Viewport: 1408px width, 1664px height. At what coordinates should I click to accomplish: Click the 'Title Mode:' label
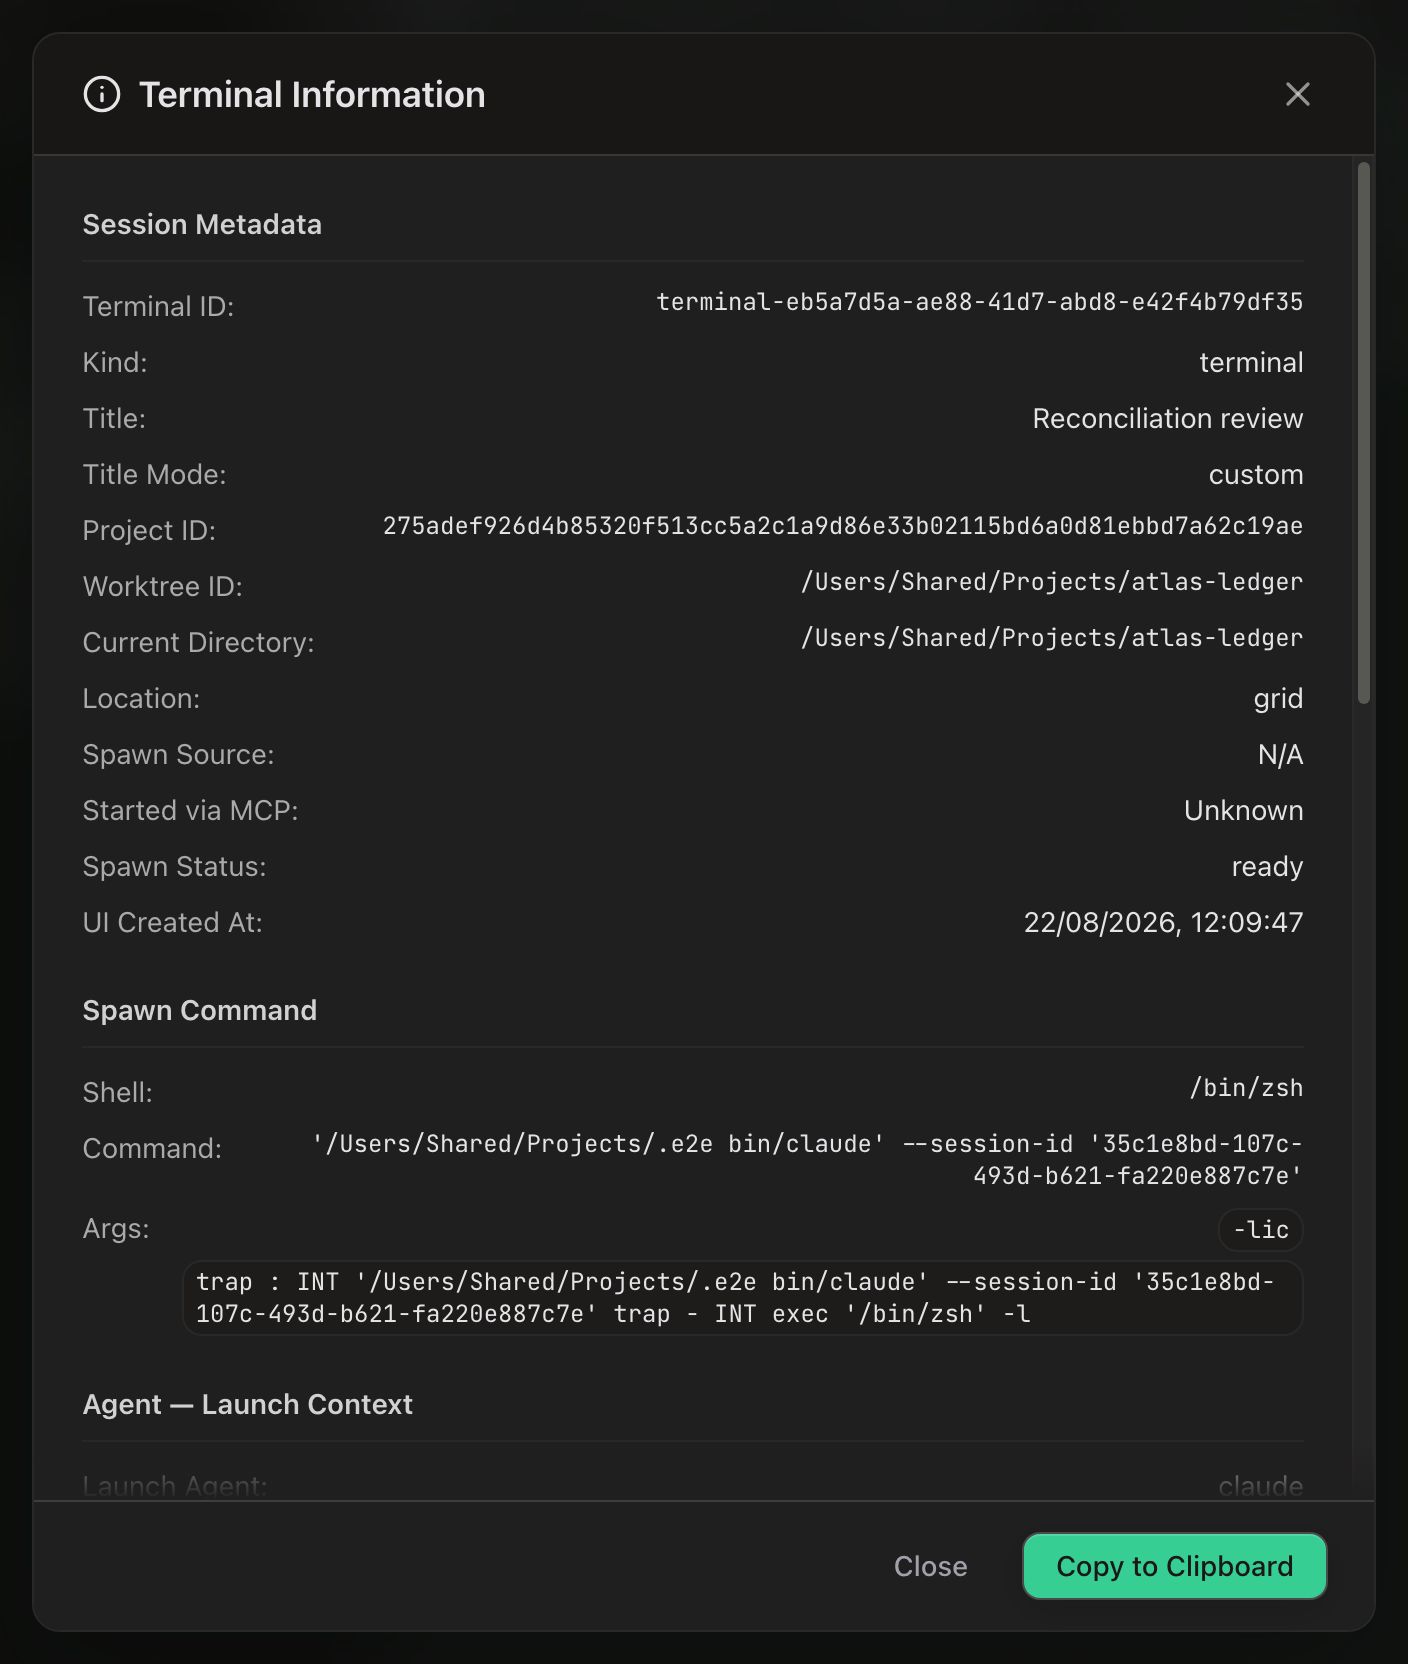pos(155,474)
